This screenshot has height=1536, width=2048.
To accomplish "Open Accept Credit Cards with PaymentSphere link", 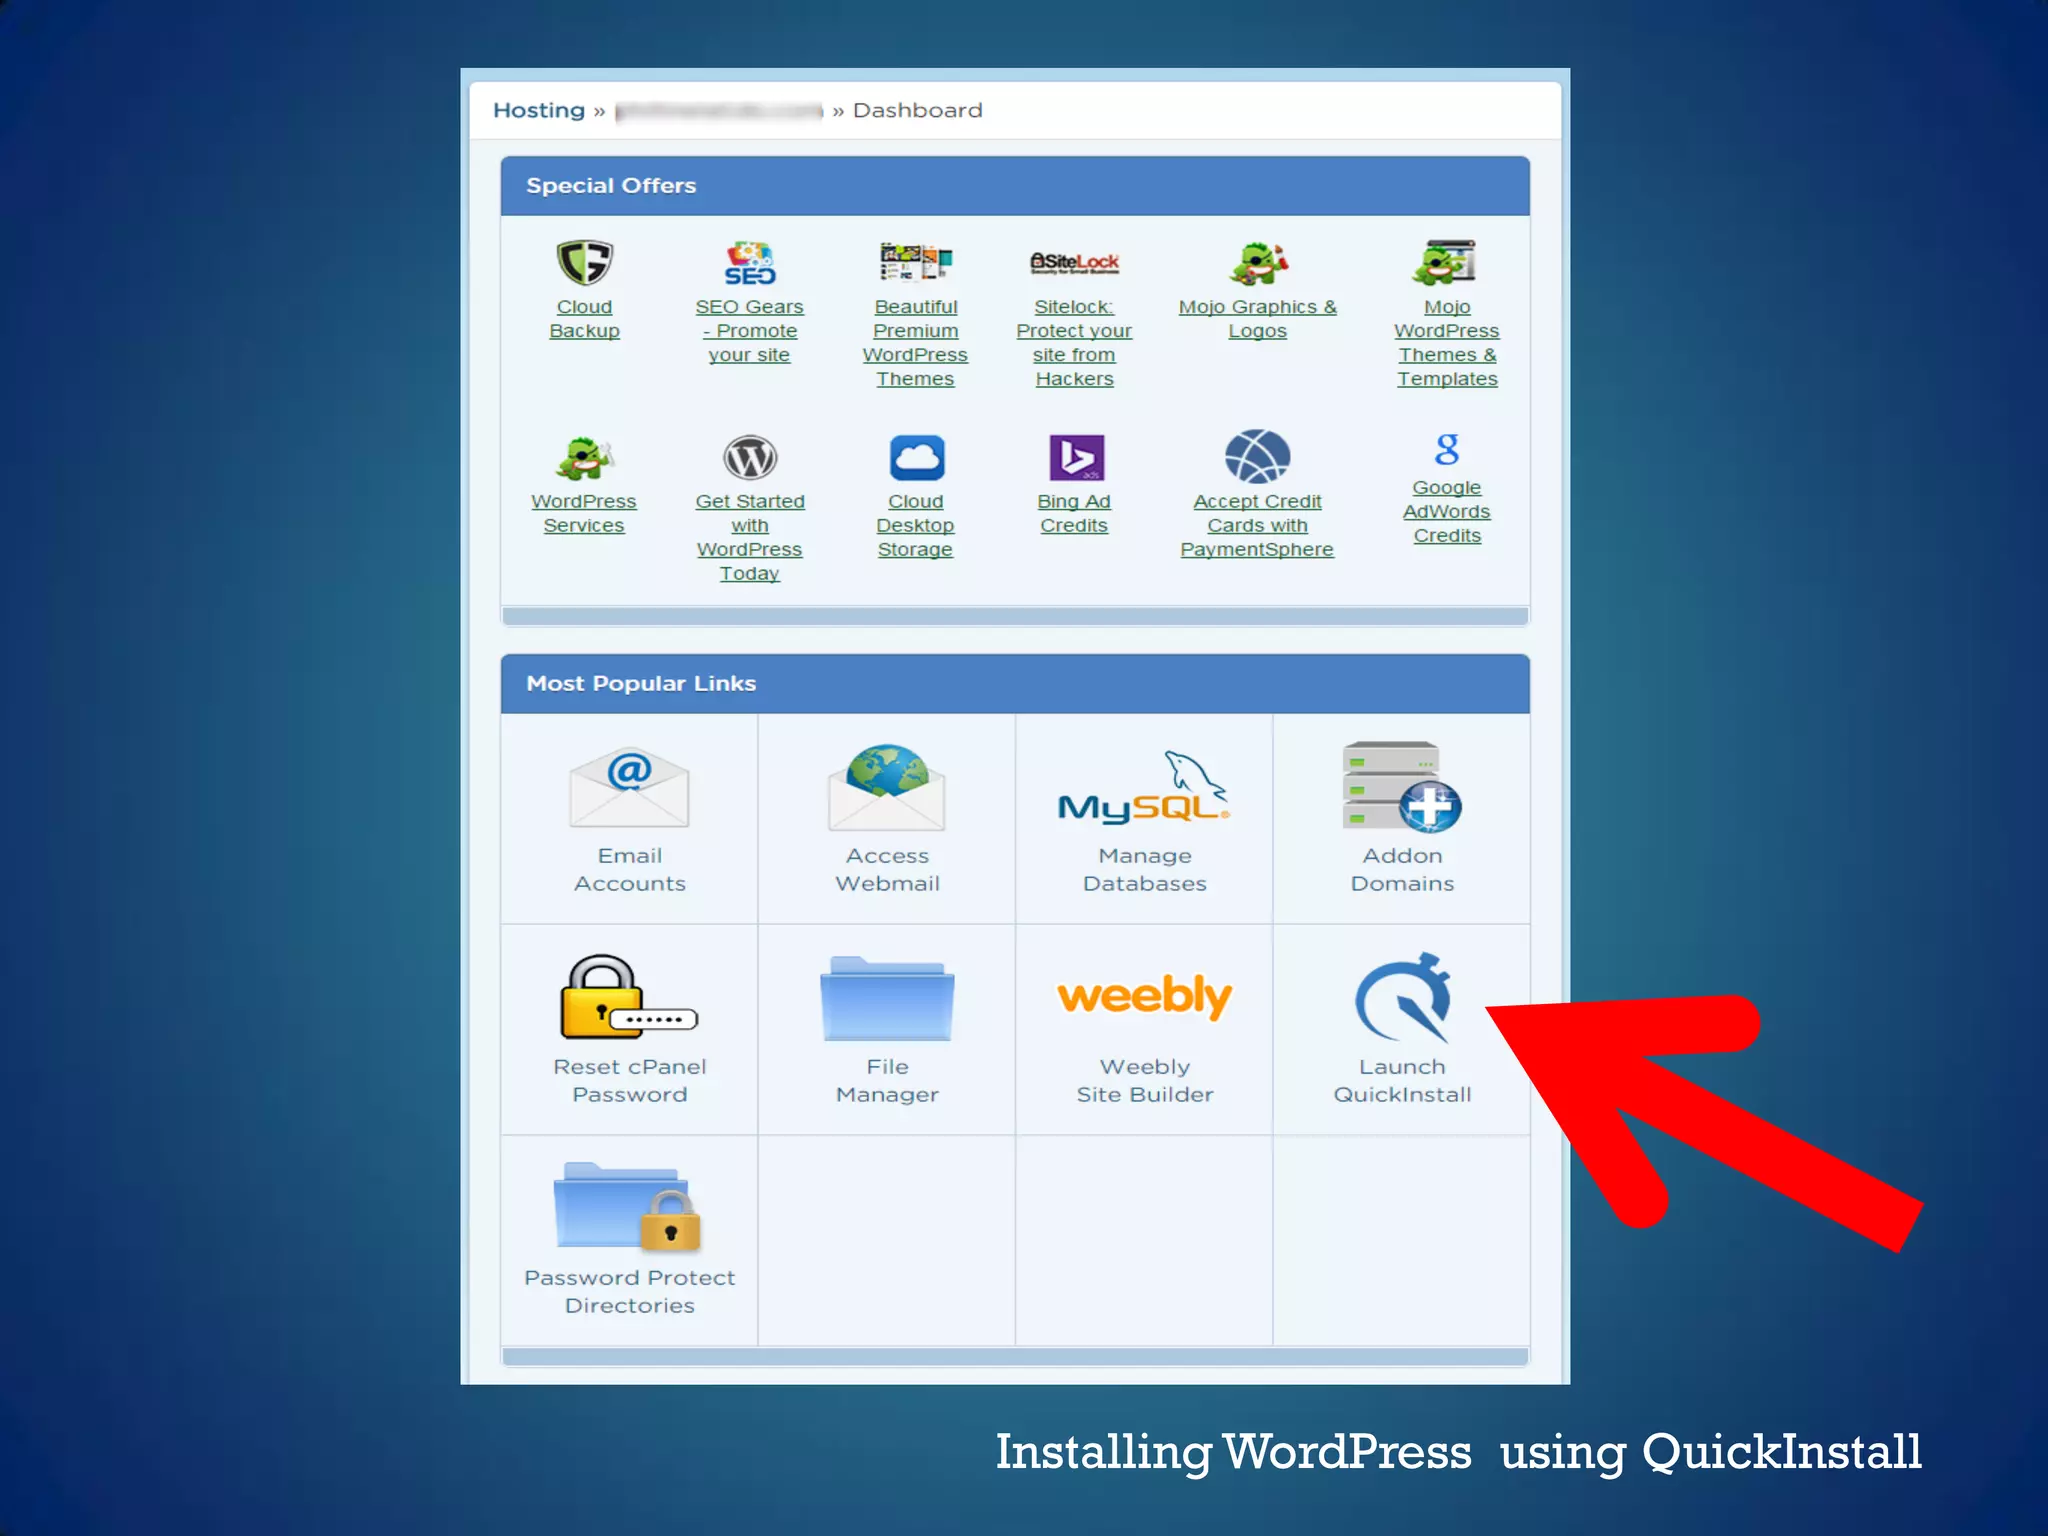I will [1257, 525].
